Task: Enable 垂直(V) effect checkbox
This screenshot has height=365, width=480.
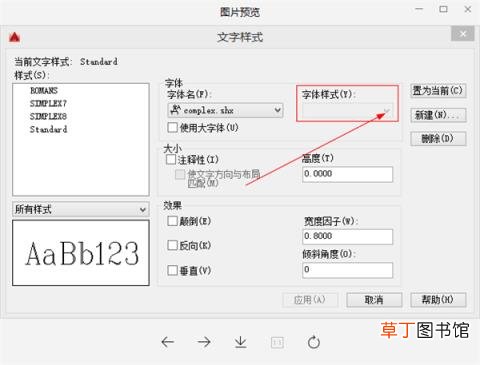Action: pos(172,270)
